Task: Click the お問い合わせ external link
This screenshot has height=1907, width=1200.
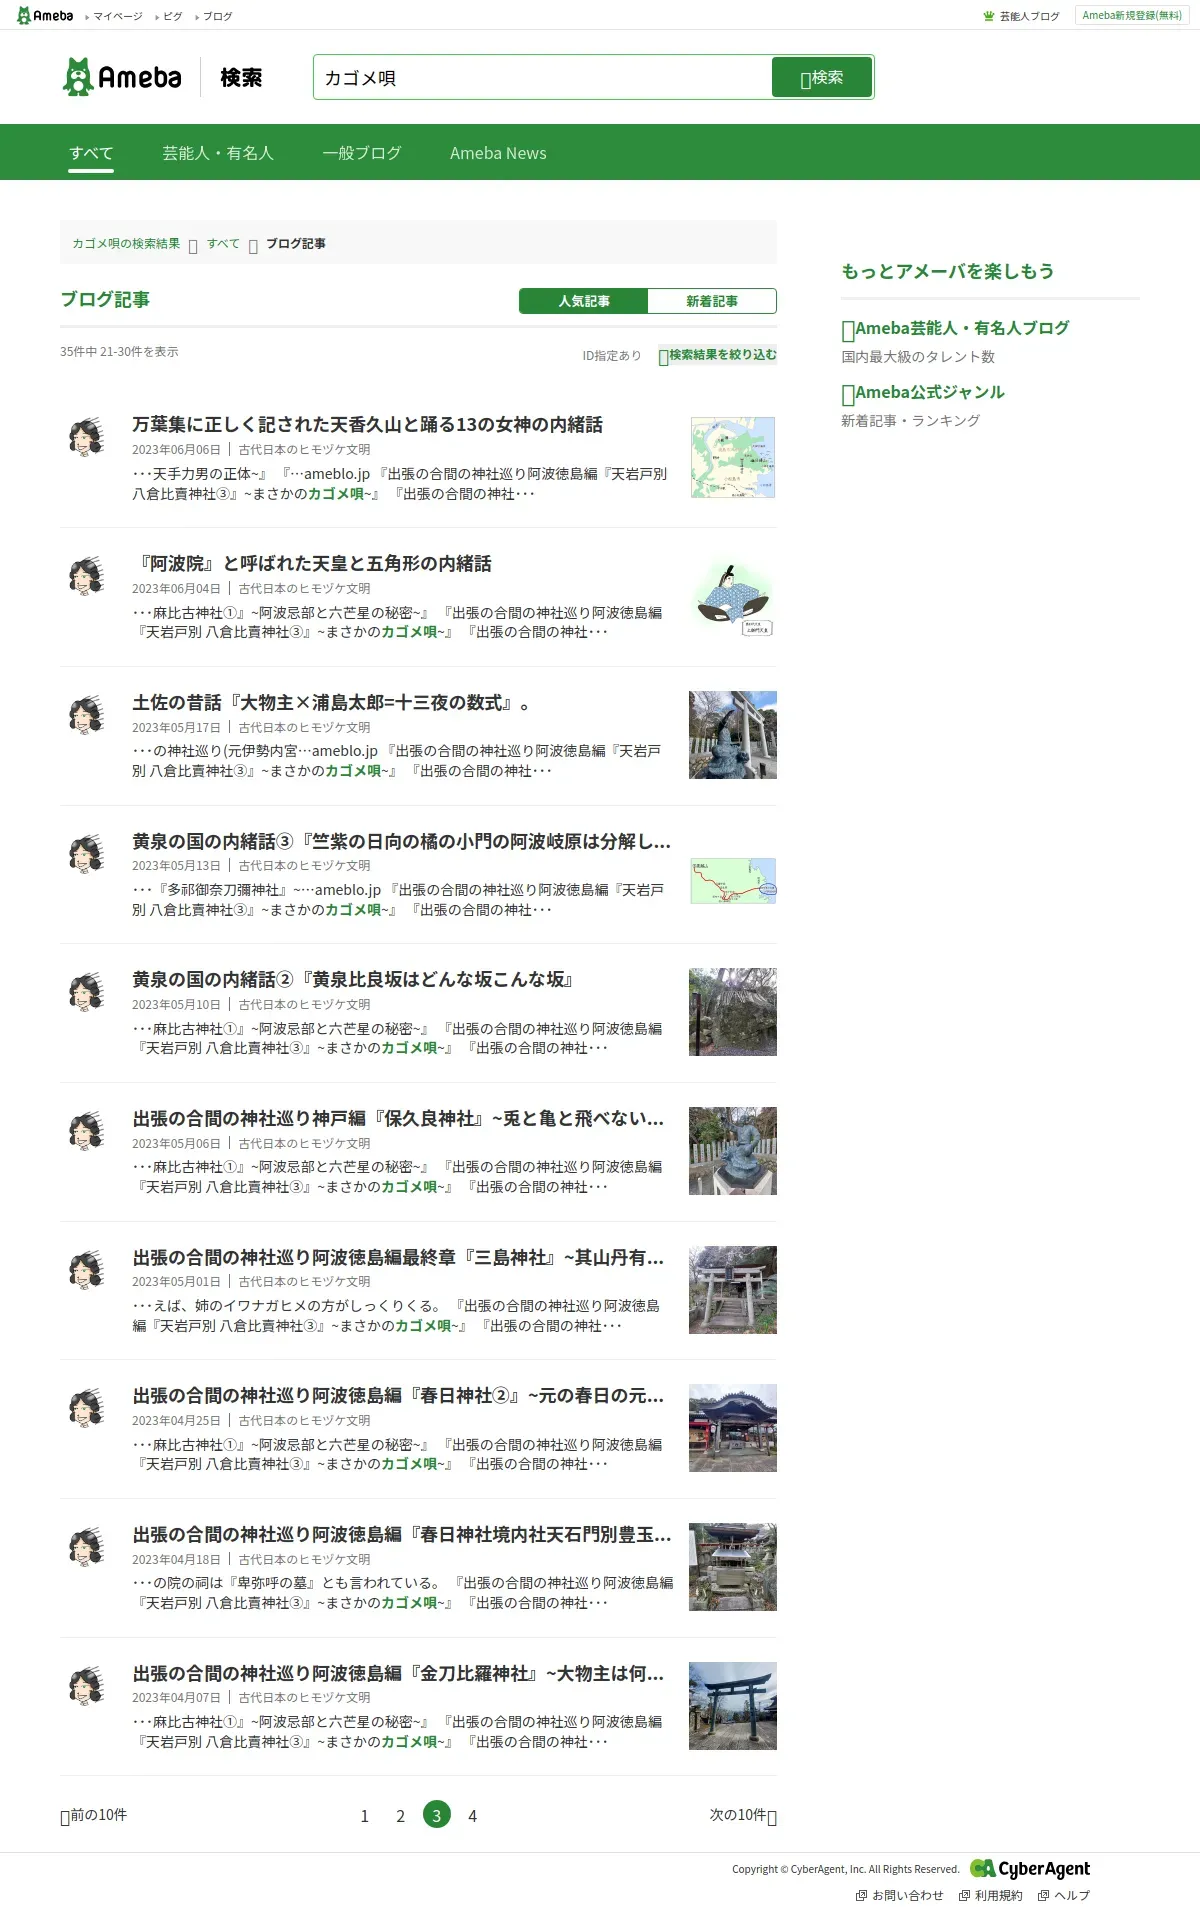Action: pos(899,1895)
